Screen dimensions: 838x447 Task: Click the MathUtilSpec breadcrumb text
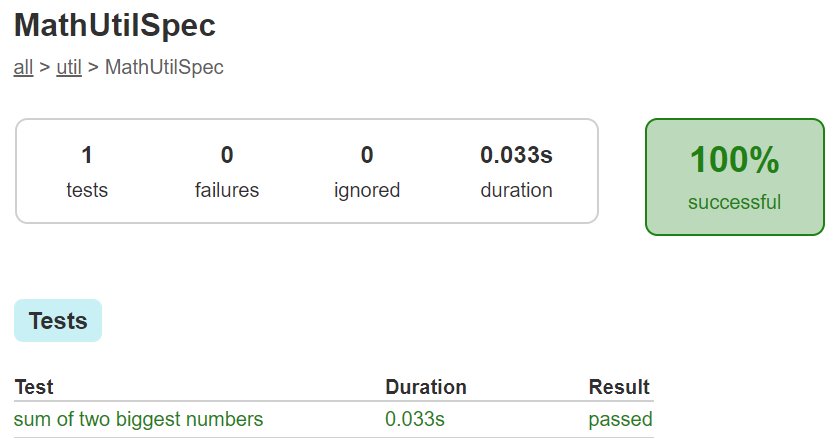point(164,68)
